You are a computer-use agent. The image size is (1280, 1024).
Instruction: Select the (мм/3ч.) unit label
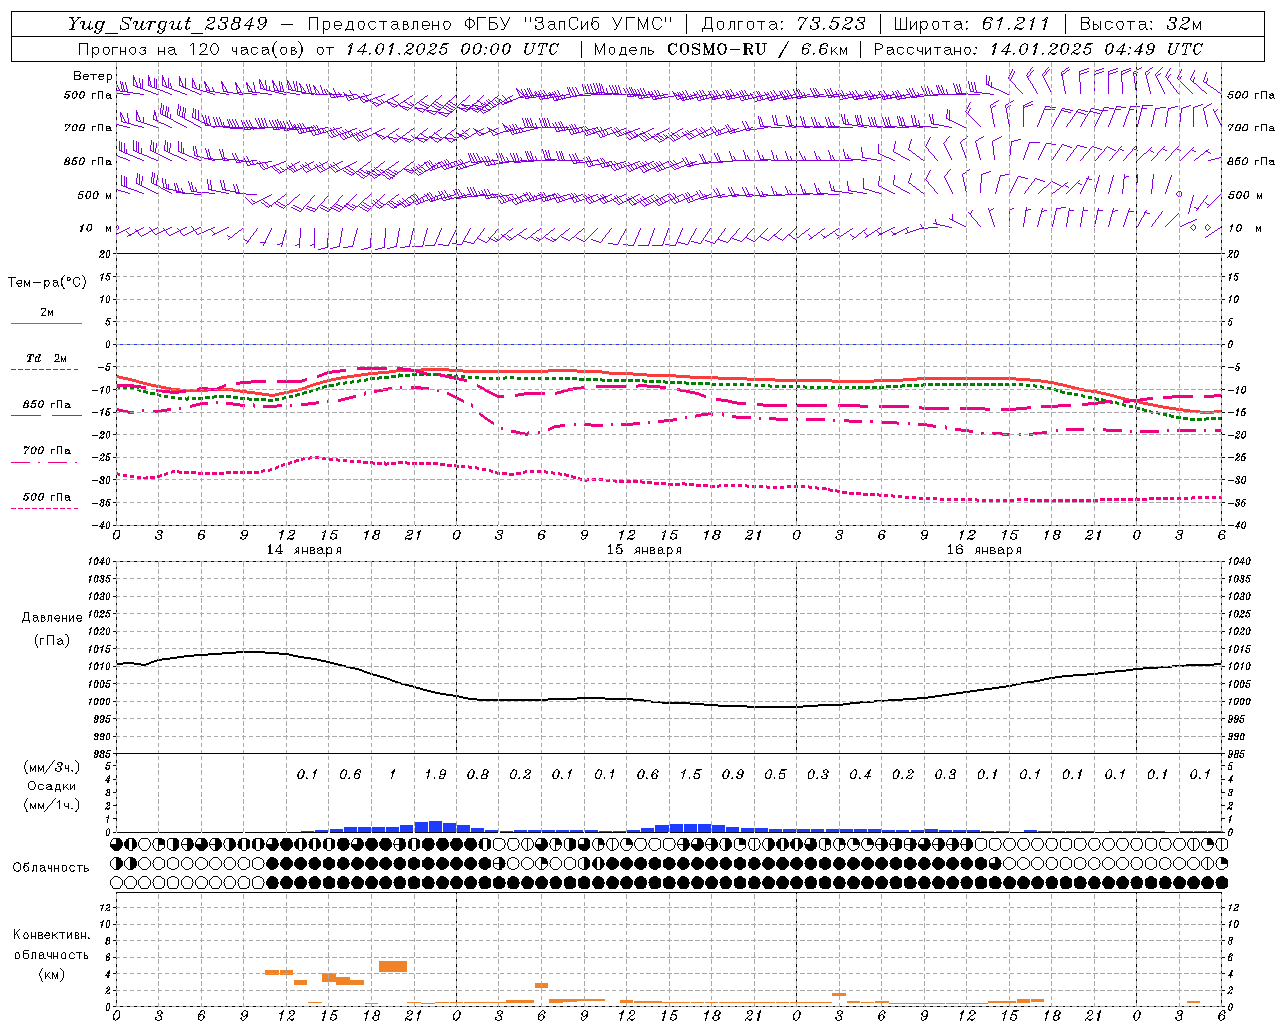tap(52, 767)
